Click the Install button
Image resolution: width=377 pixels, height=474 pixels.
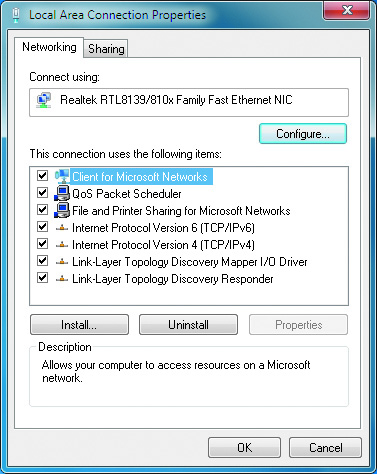pos(79,325)
